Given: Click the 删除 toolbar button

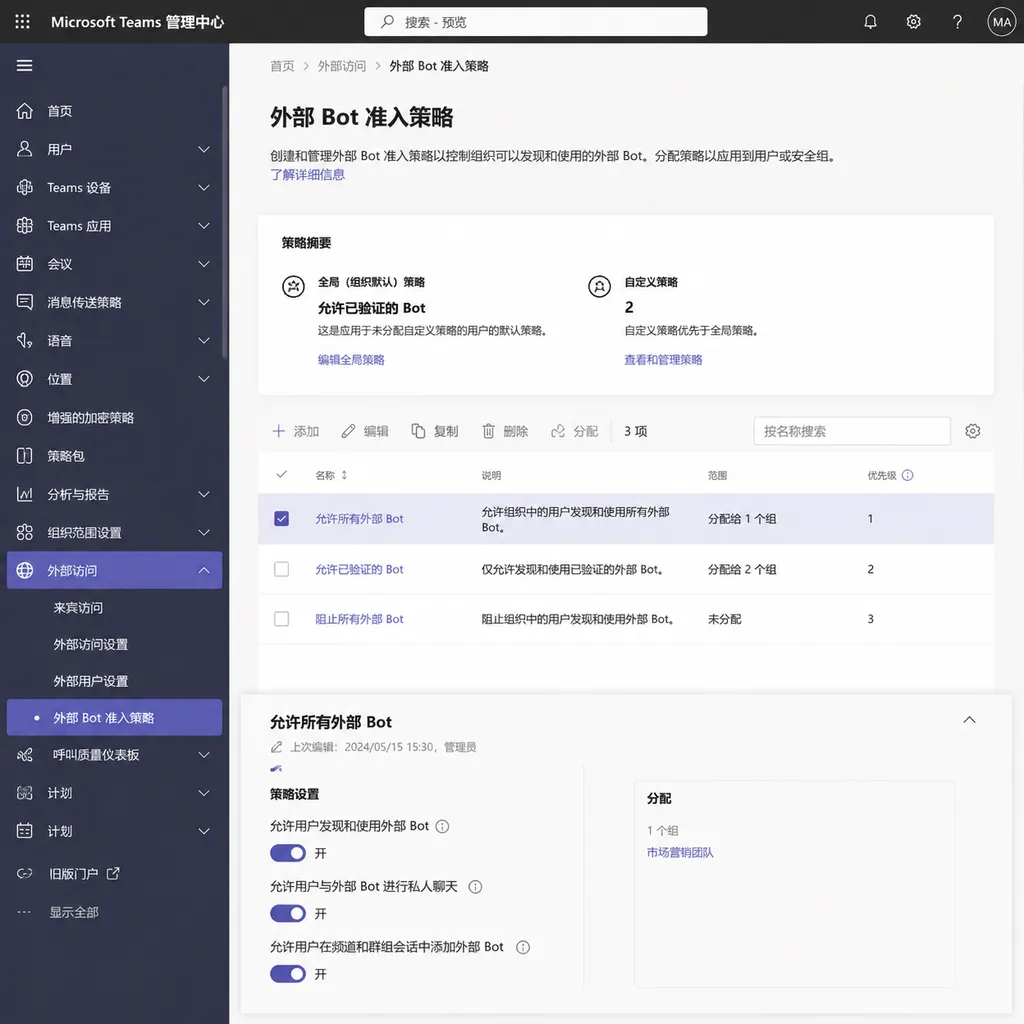Looking at the screenshot, I should click(x=505, y=431).
